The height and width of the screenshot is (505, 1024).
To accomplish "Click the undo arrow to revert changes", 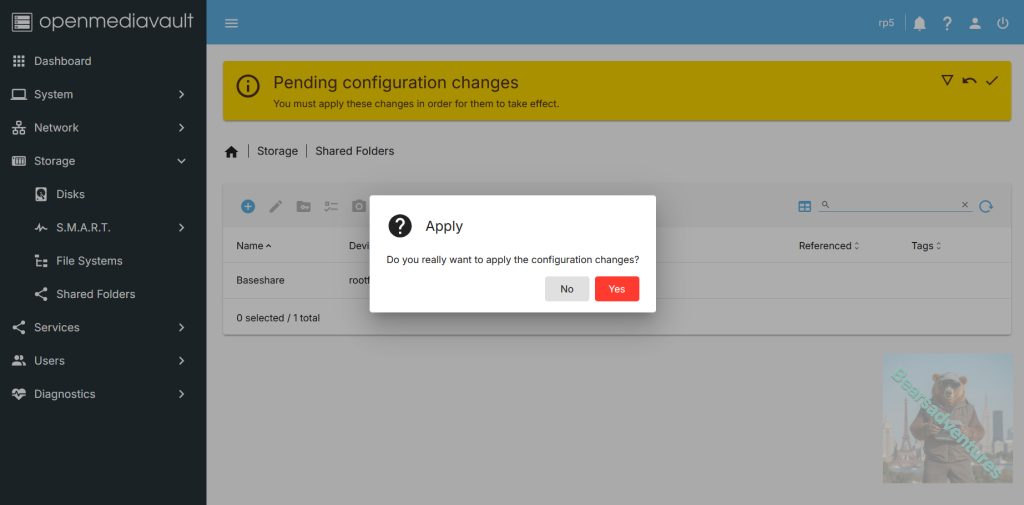I will click(969, 80).
